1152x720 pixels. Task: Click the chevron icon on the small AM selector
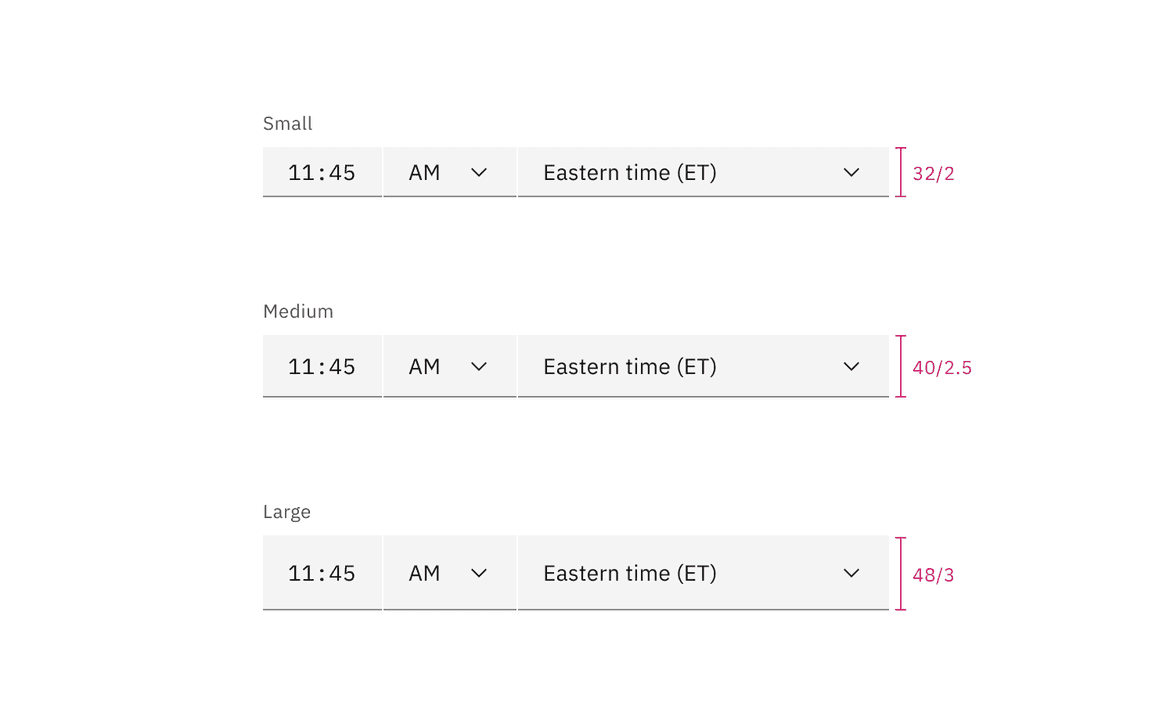[x=479, y=172]
